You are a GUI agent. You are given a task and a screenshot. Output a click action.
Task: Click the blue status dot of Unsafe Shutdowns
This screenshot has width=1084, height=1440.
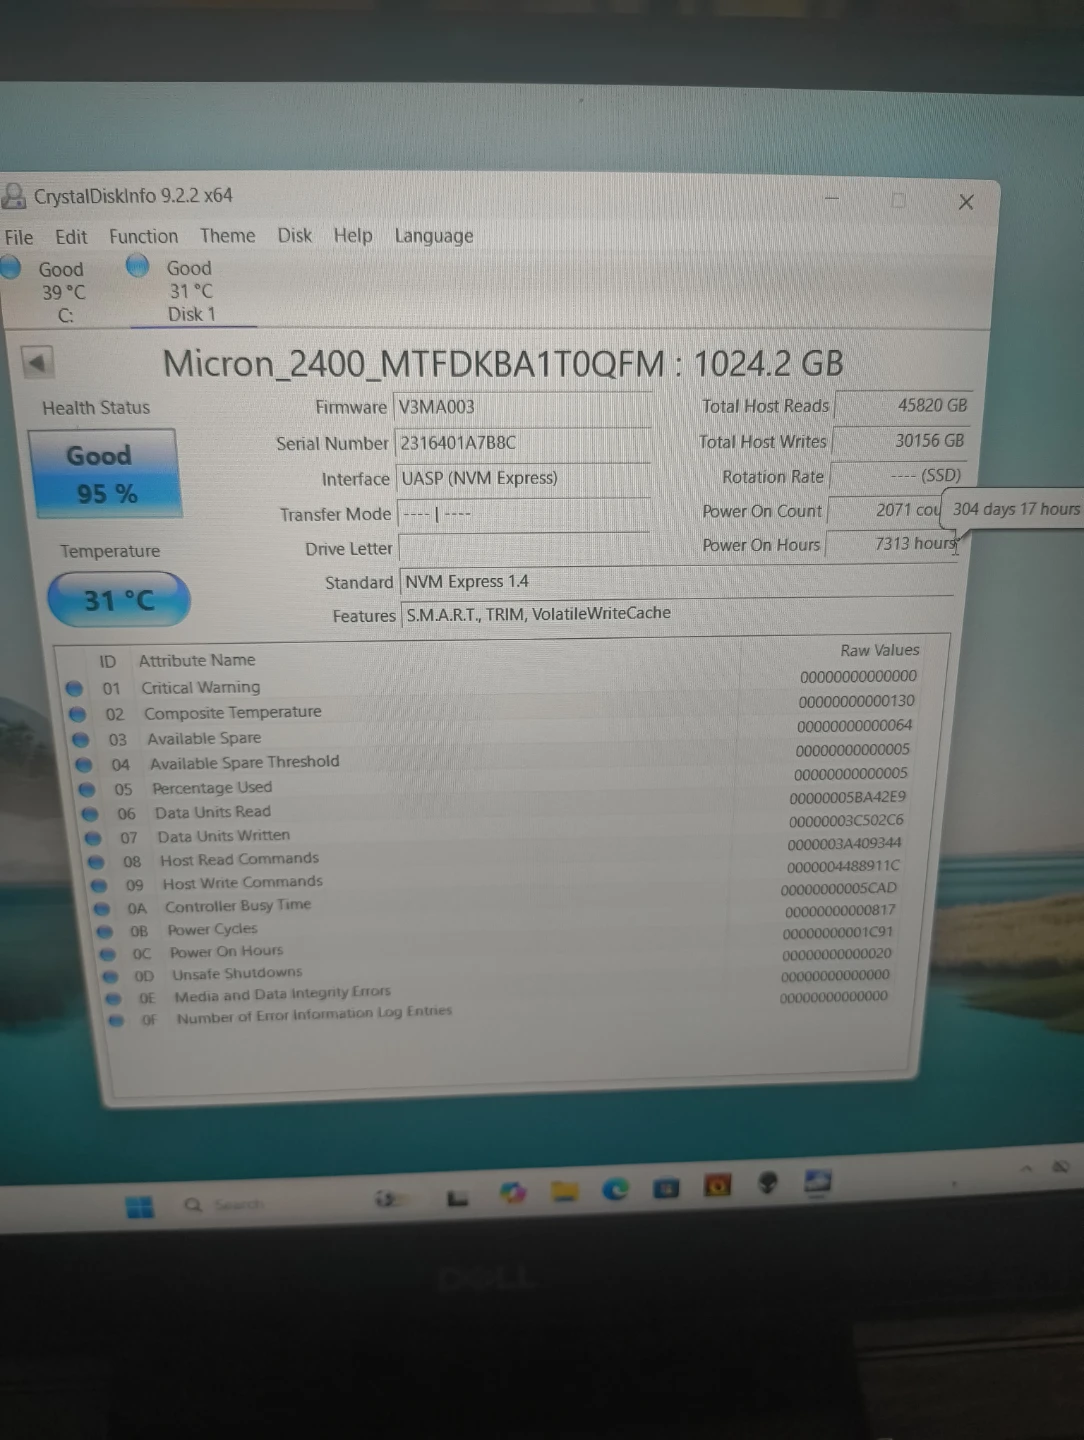point(110,977)
